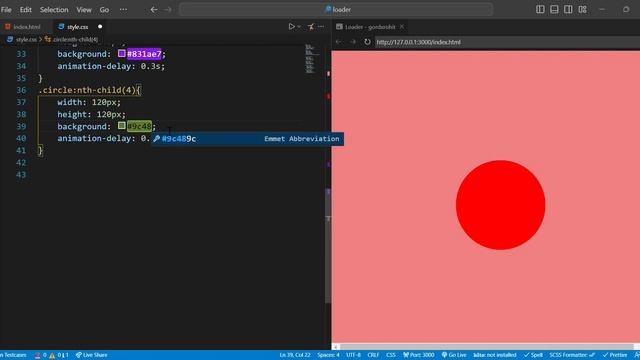Go forward using title bar arrow
640x360 pixels.
click(168, 9)
